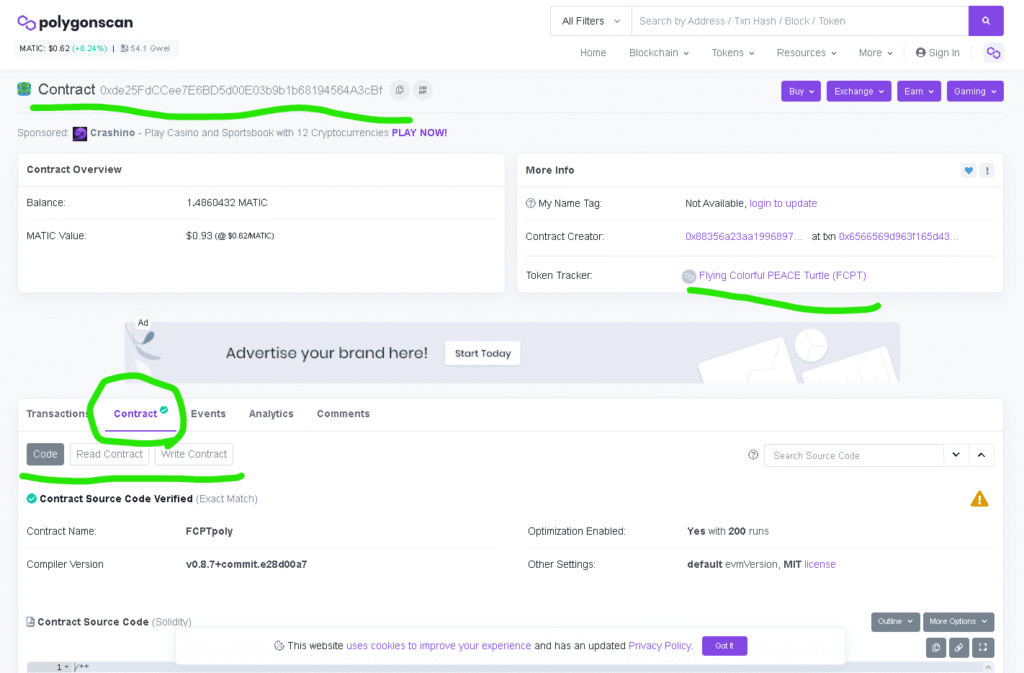Open the Outline dropdown
The height and width of the screenshot is (673, 1024).
895,622
